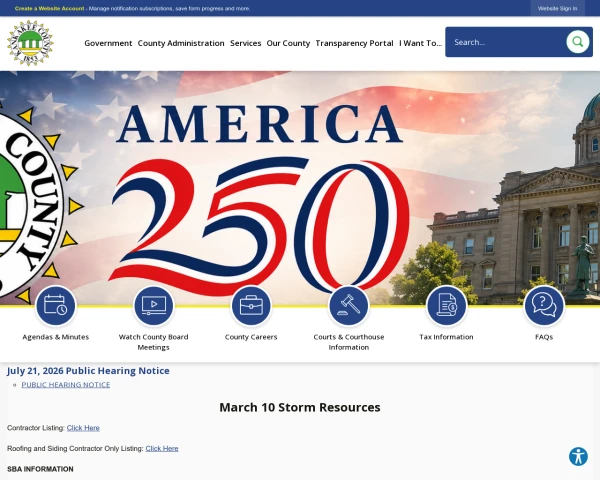Click the County Careers briefcase icon
Screen dimensions: 600x480
[x=251, y=305]
